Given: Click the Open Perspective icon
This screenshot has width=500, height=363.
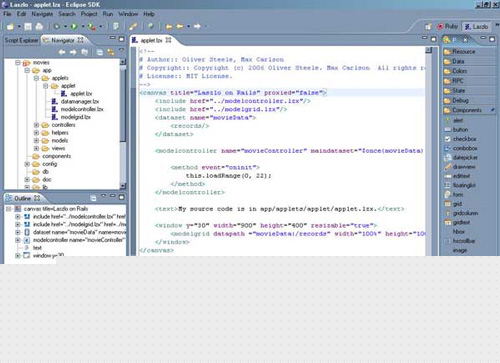Looking at the screenshot, I should (x=428, y=26).
